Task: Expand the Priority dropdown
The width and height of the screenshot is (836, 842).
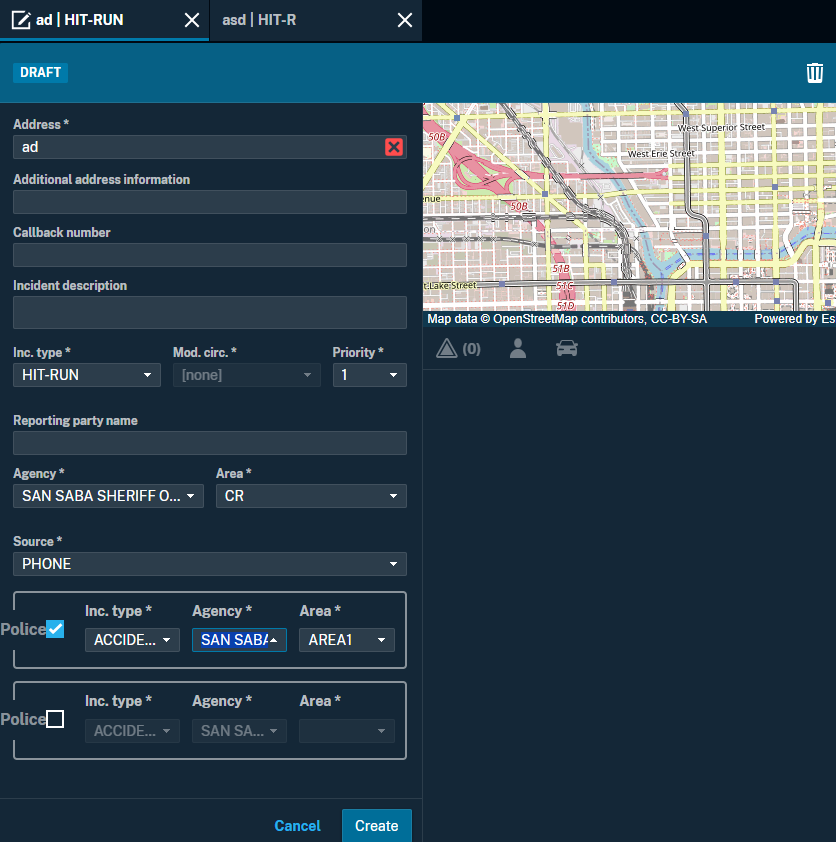Action: tap(369, 375)
